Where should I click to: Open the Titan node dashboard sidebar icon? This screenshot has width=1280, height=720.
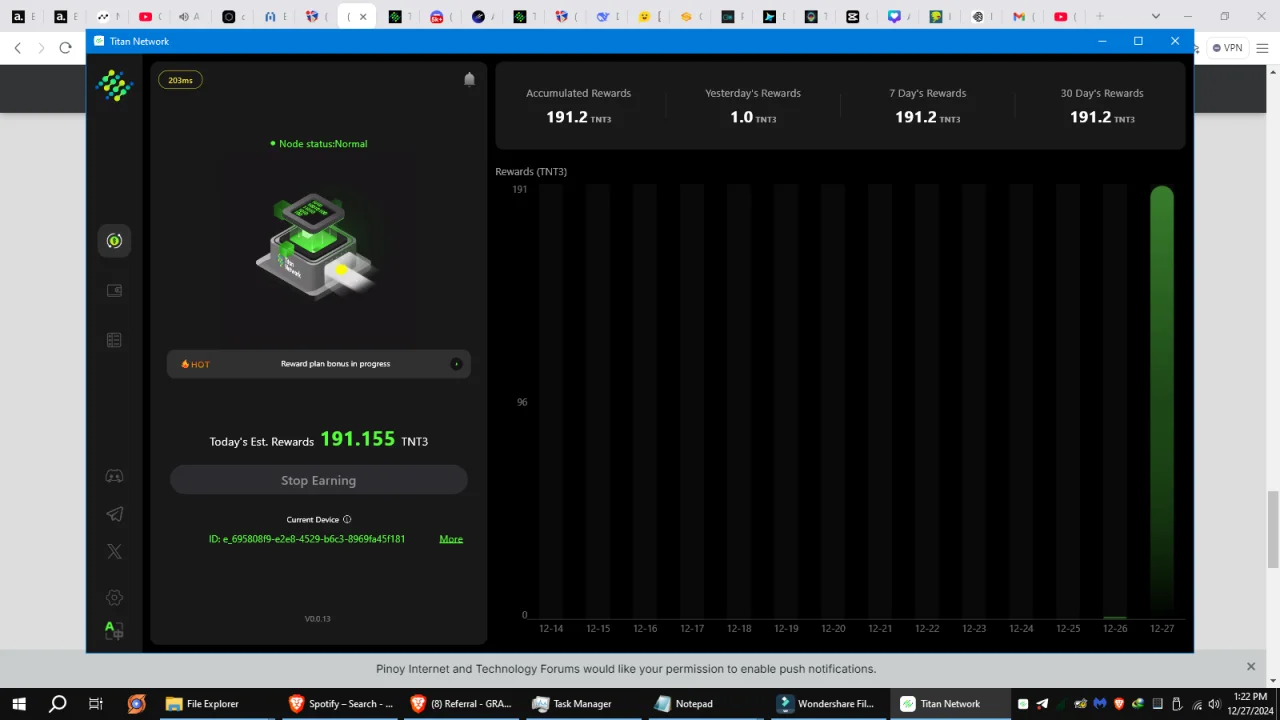point(114,241)
